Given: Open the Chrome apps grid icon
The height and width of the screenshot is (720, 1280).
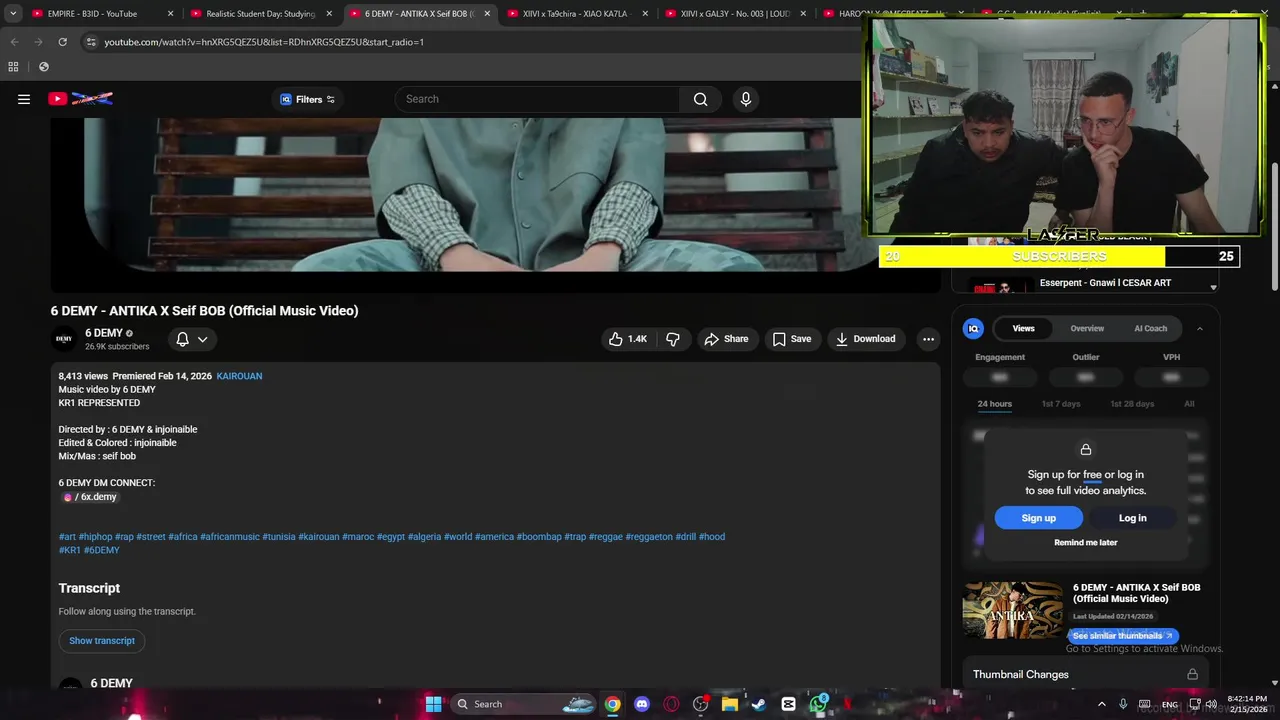Looking at the screenshot, I should pyautogui.click(x=13, y=67).
